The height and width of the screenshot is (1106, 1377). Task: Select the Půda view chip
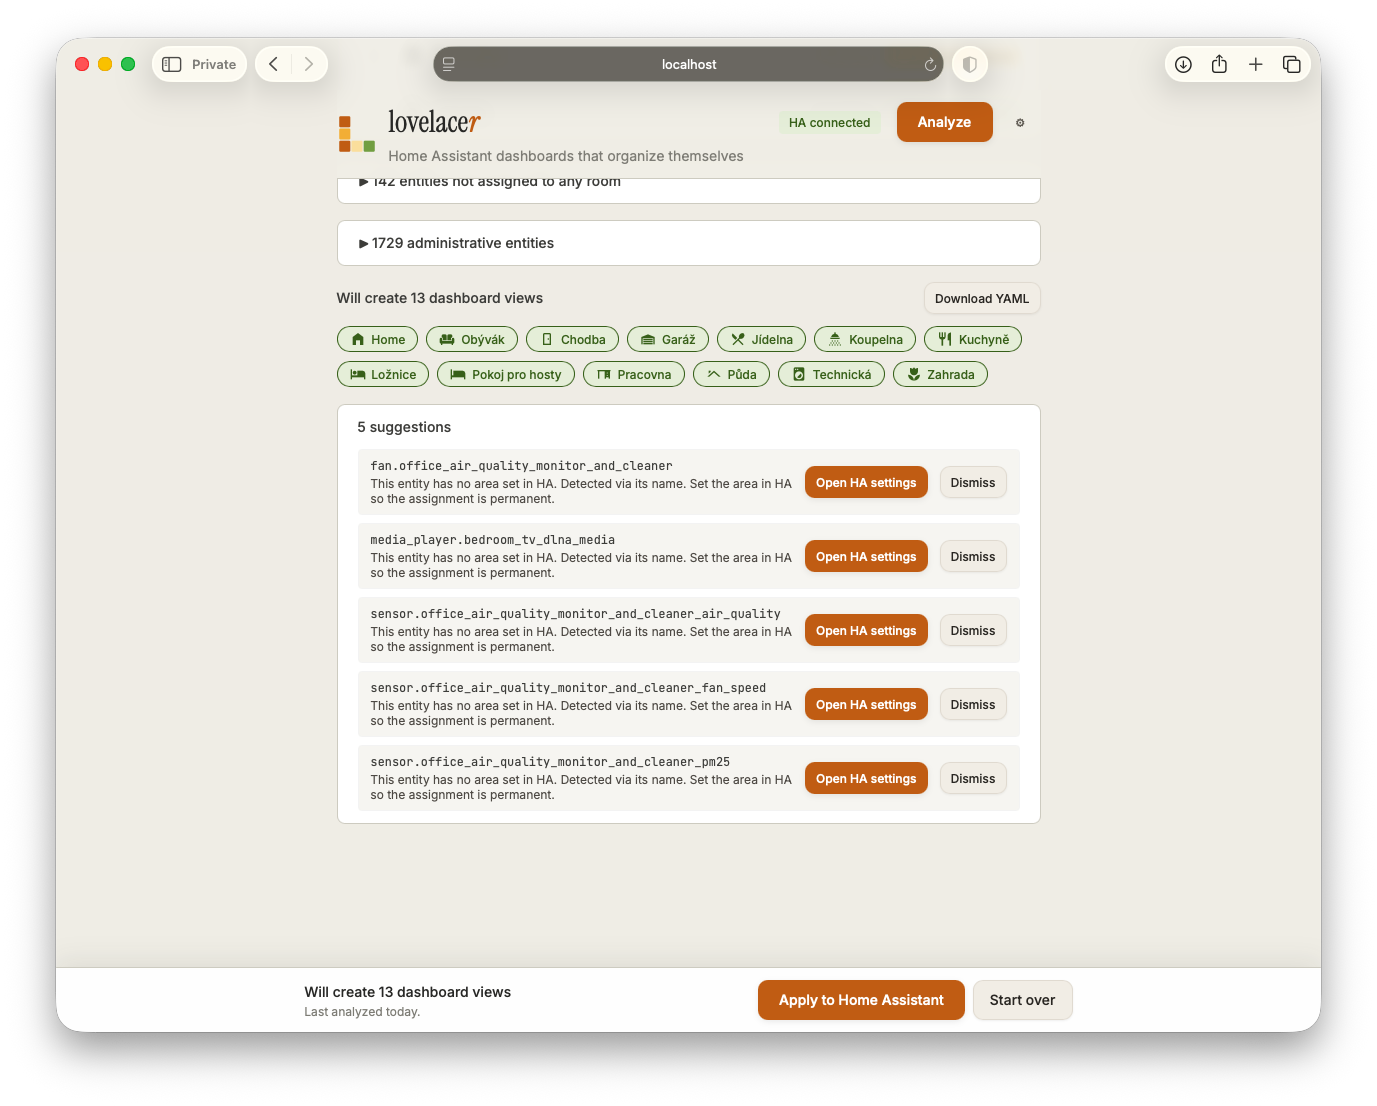[x=731, y=375]
